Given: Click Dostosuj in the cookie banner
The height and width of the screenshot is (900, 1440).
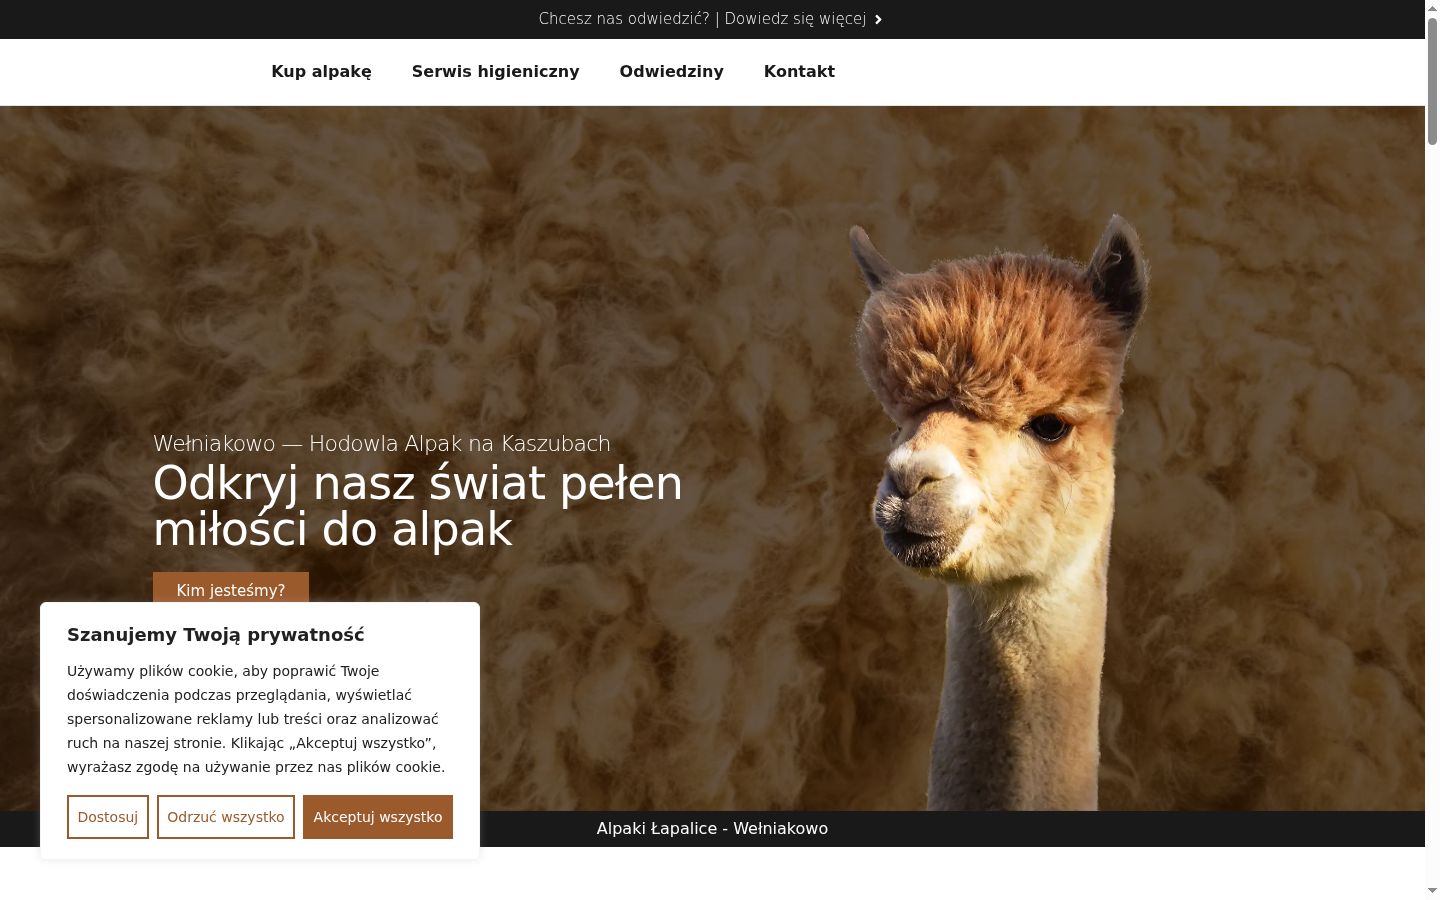Looking at the screenshot, I should pyautogui.click(x=108, y=817).
